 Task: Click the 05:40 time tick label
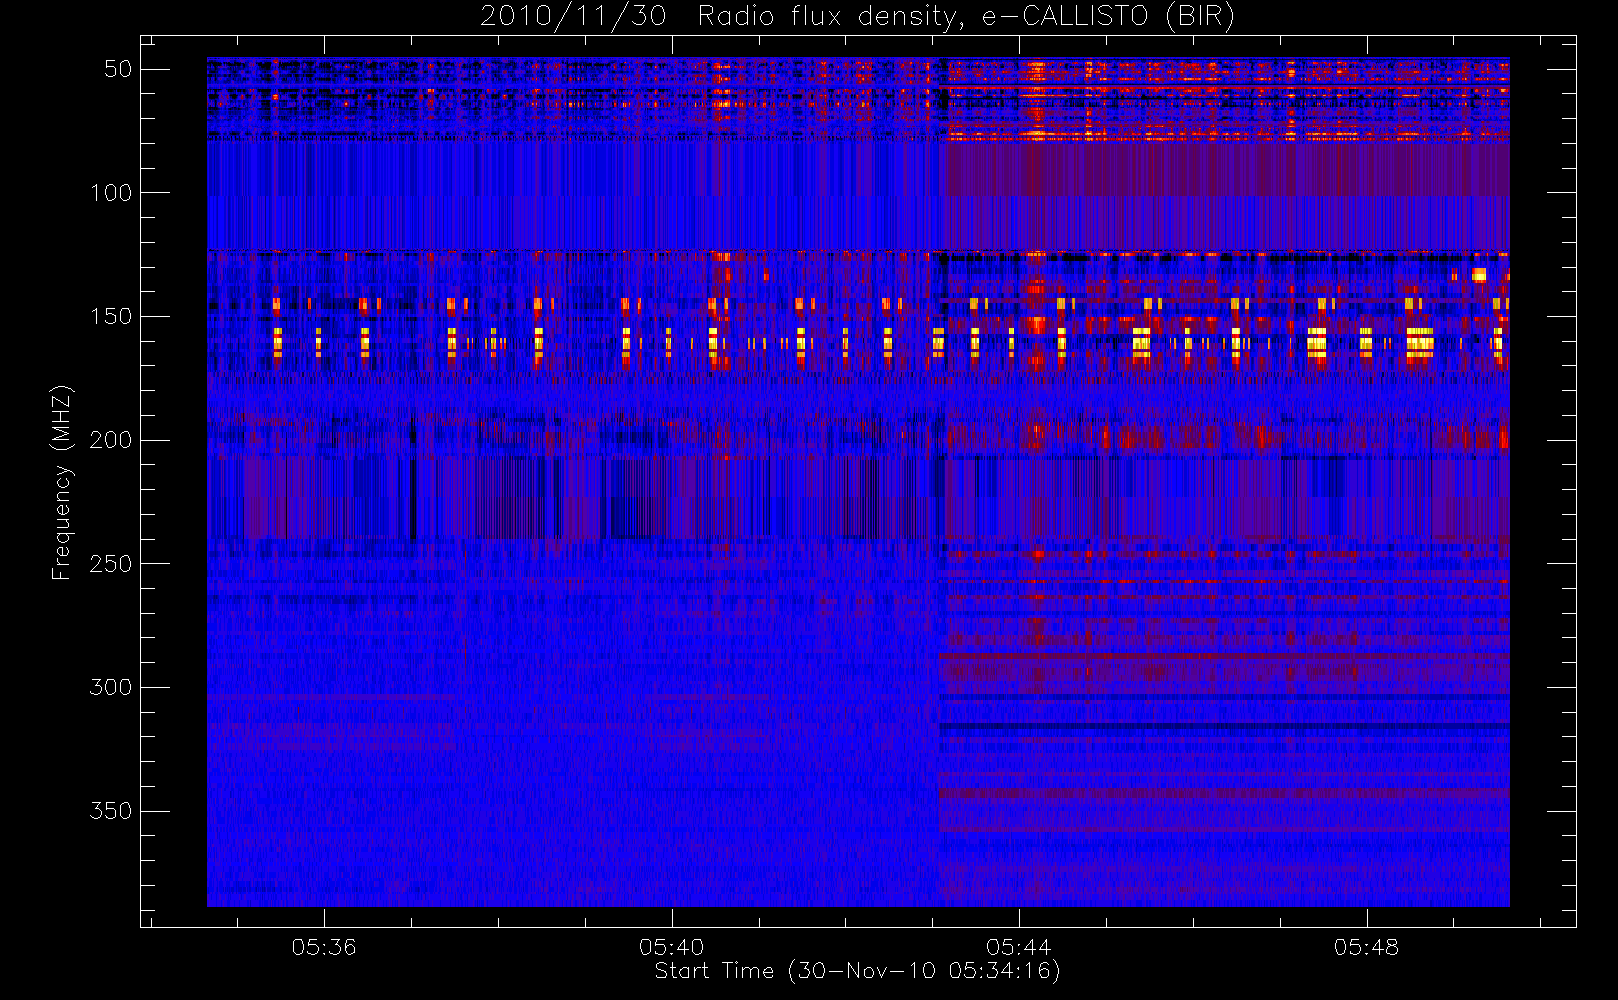671,947
